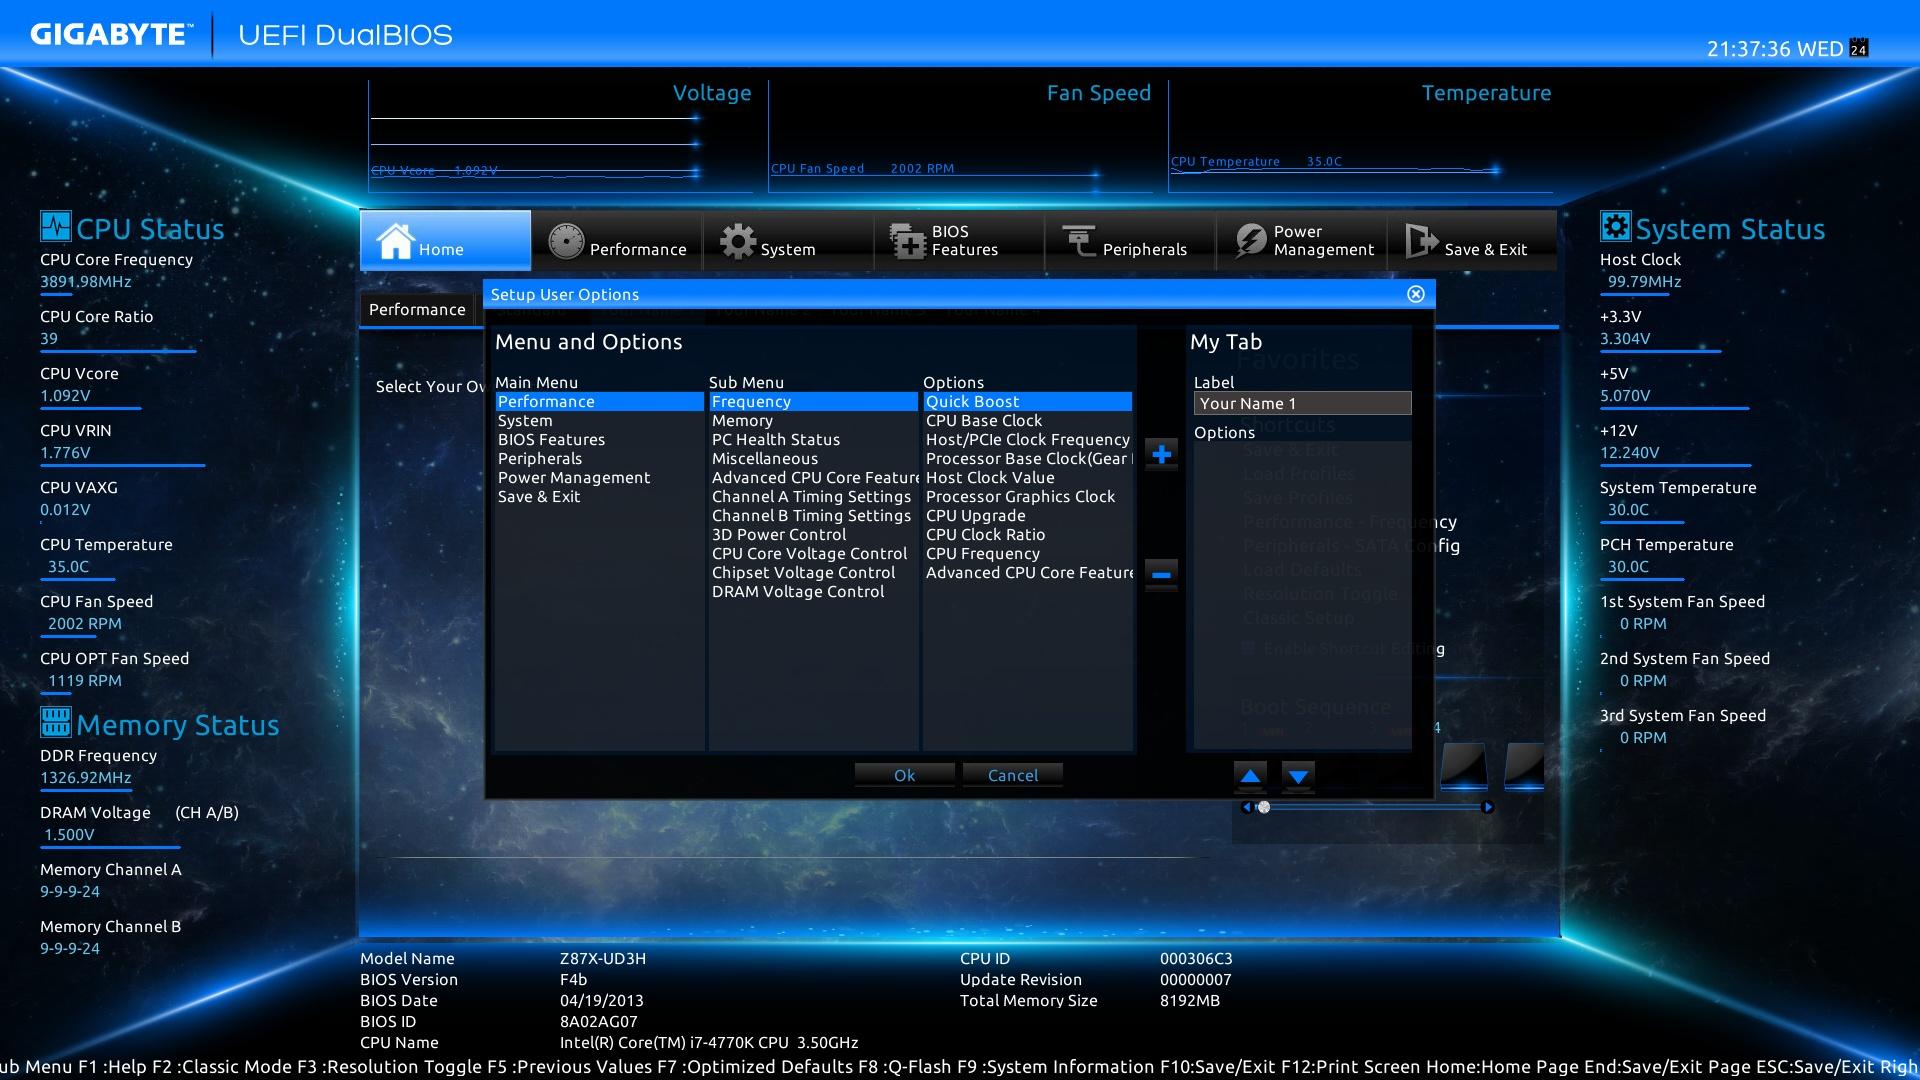Click the BIOS Features chip icon
Screen dimensions: 1920x1080
click(x=908, y=241)
